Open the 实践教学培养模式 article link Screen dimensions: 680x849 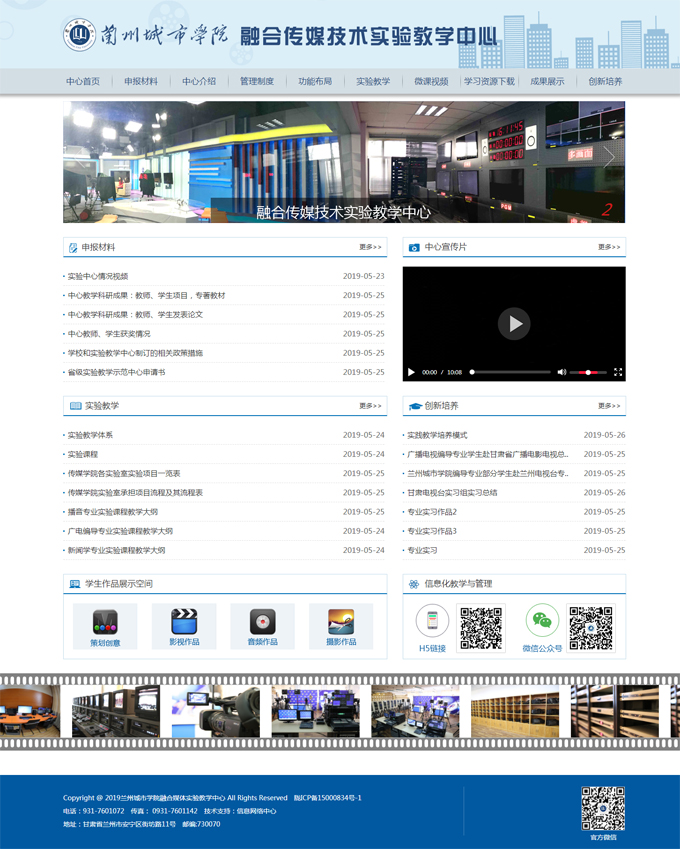click(437, 435)
